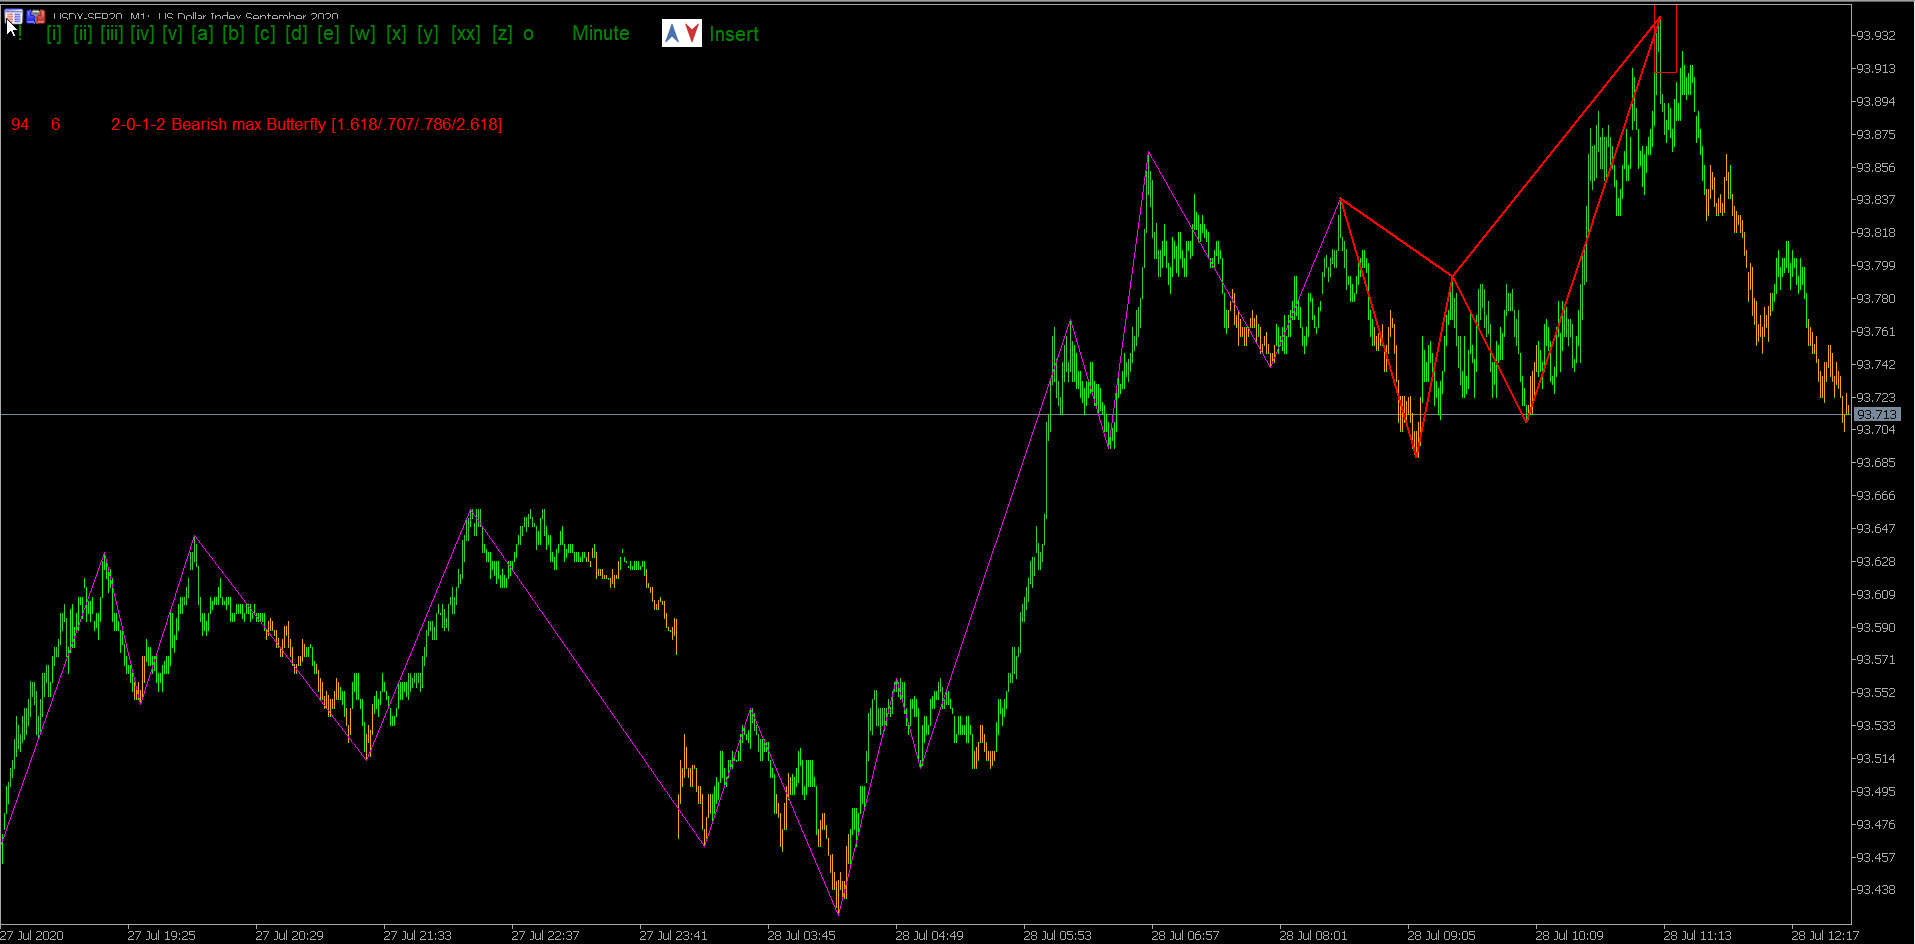
Task: Select the [x] wave label
Action: 396,33
